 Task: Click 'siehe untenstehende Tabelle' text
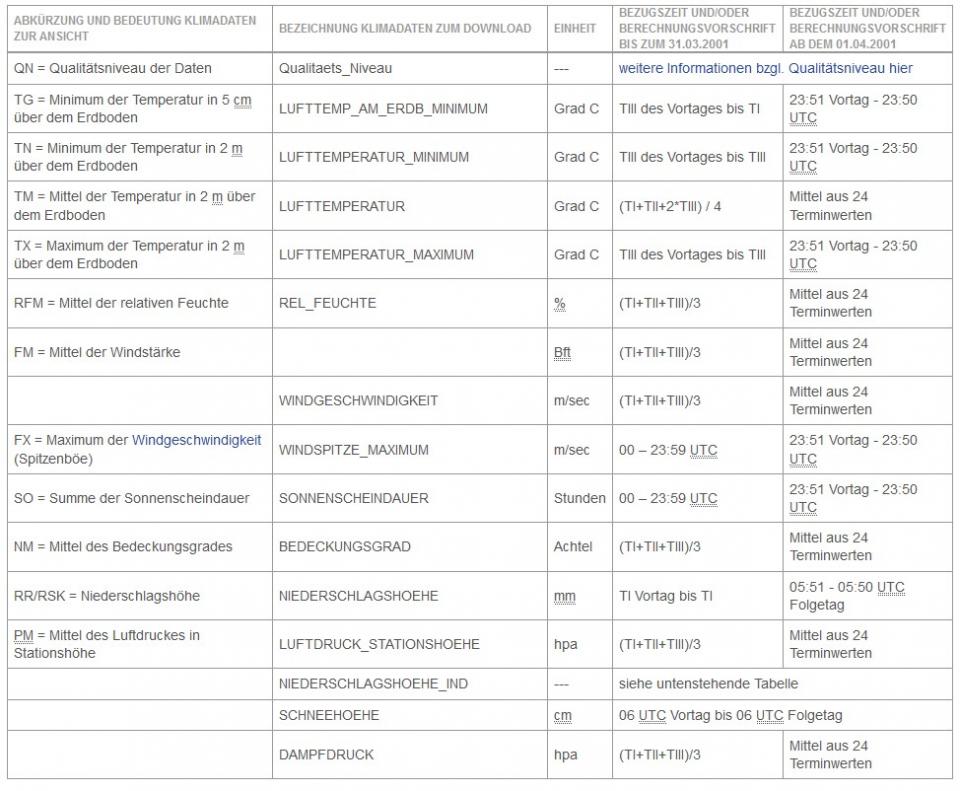(x=708, y=684)
